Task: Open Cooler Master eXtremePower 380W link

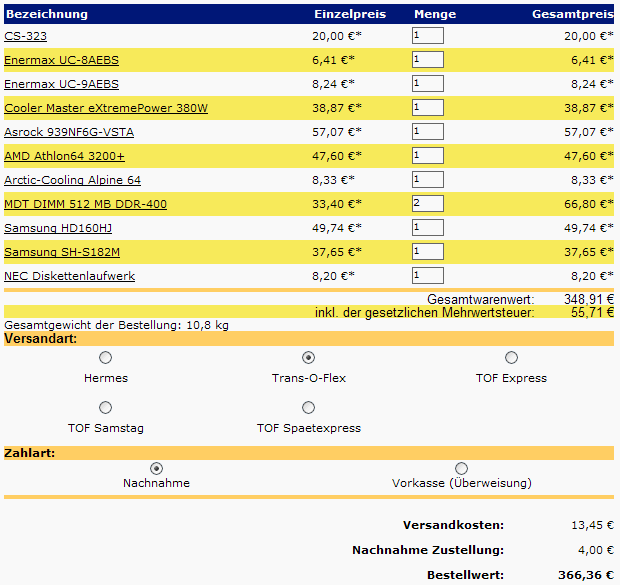Action: click(106, 108)
